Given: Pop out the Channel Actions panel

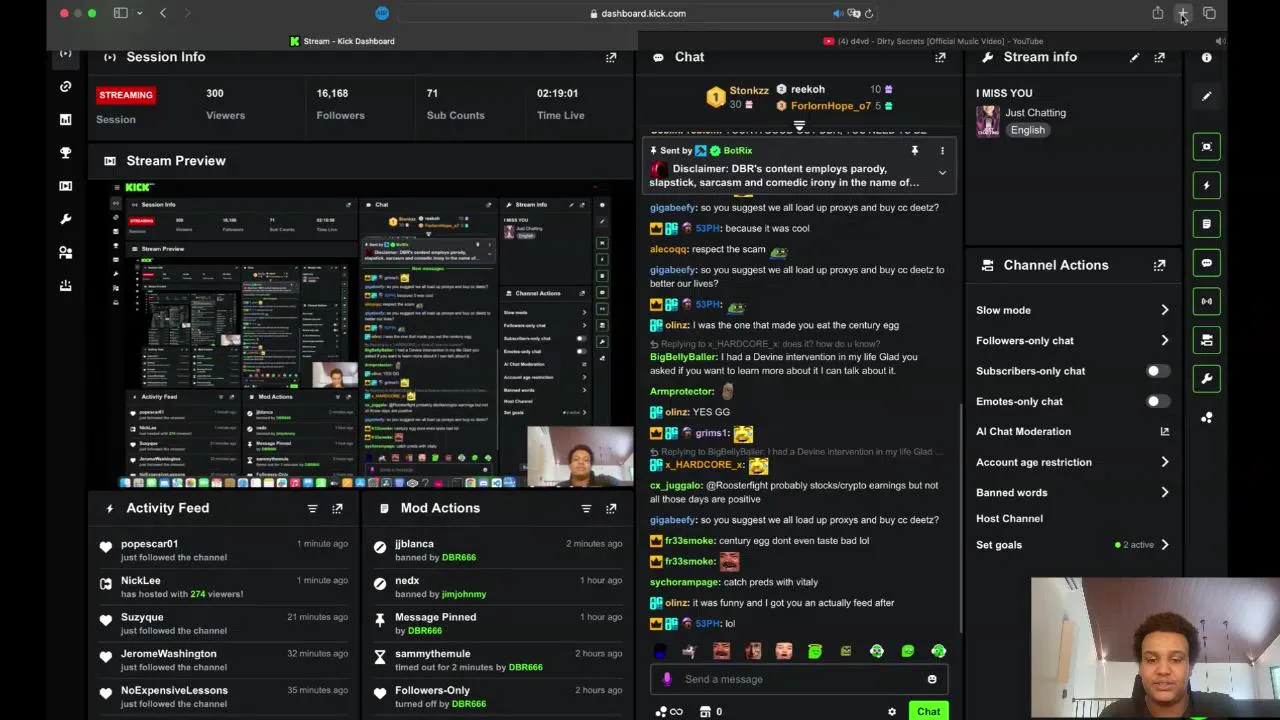Looking at the screenshot, I should tap(1159, 265).
